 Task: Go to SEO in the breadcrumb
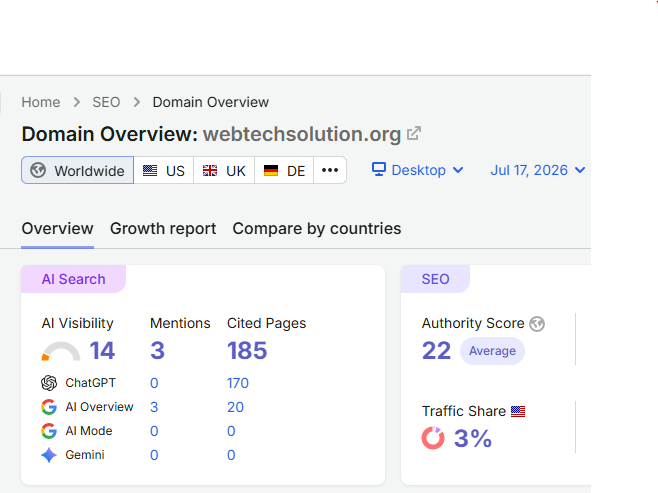click(x=106, y=102)
